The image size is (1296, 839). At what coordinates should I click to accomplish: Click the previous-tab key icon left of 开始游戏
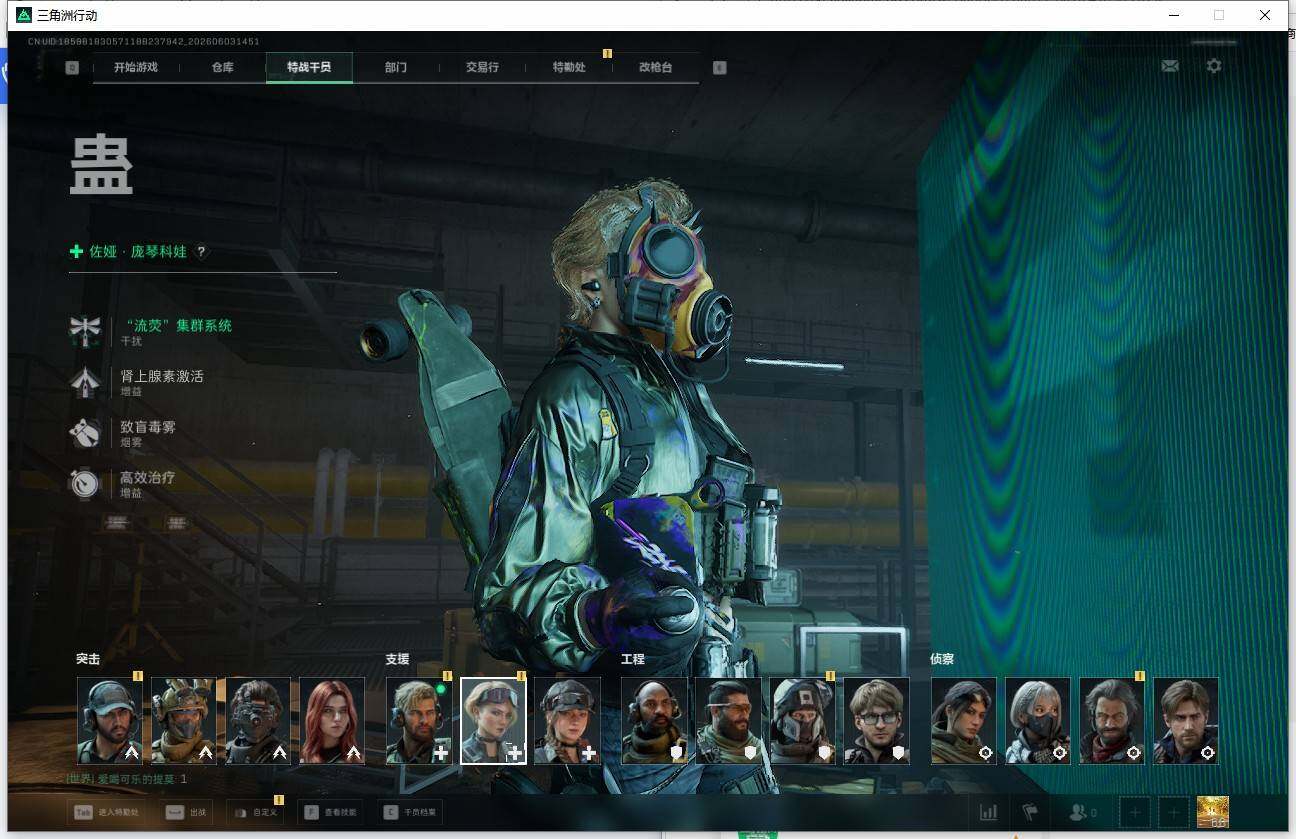click(x=72, y=67)
